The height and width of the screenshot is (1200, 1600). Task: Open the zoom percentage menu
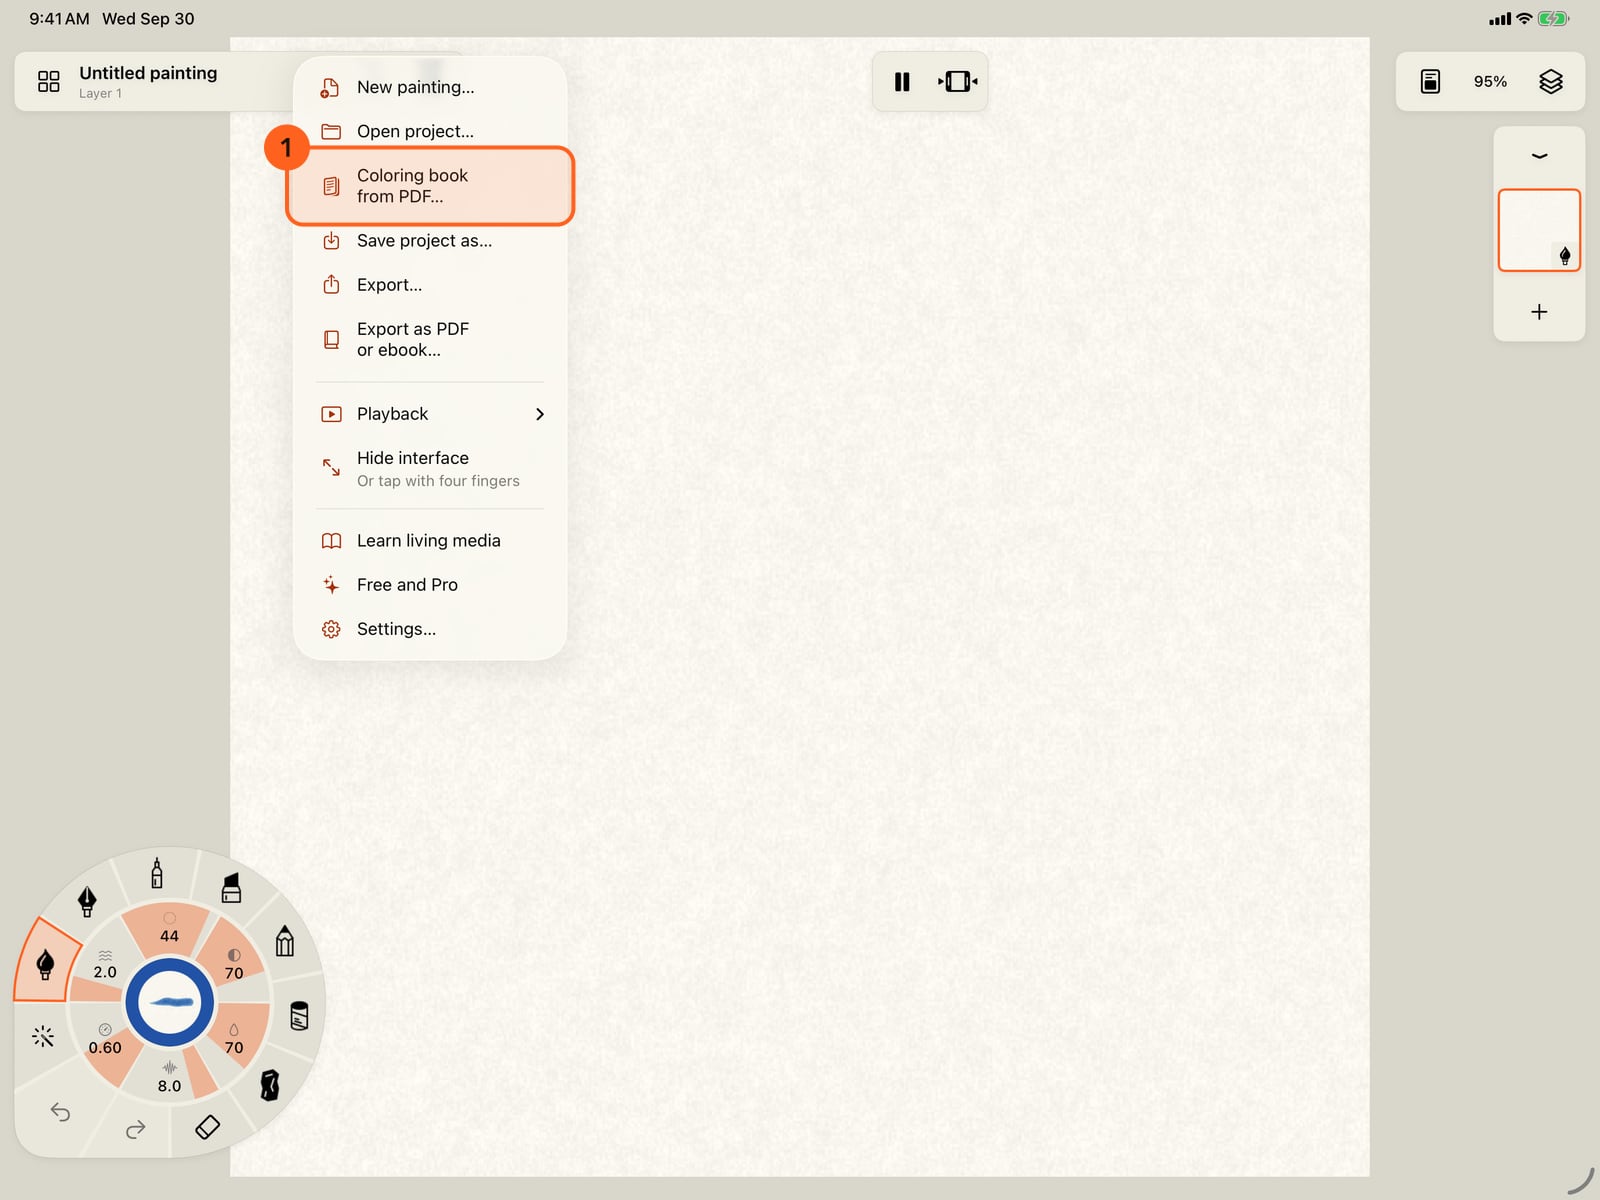1490,82
